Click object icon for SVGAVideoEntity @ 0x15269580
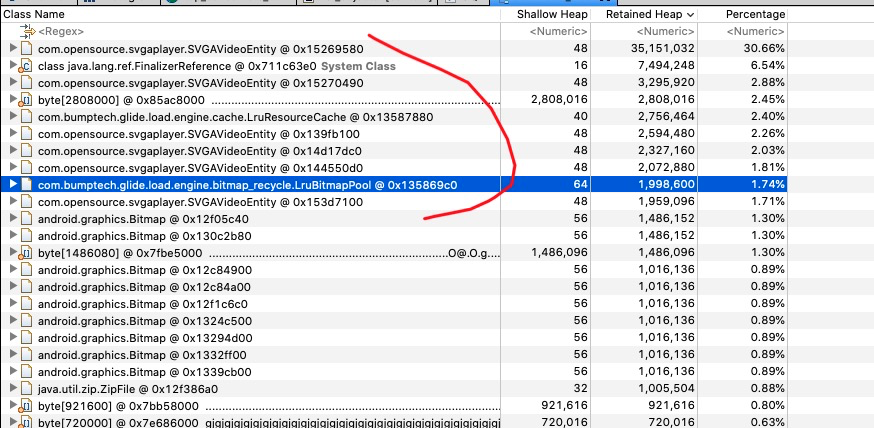The image size is (874, 428). click(x=27, y=49)
